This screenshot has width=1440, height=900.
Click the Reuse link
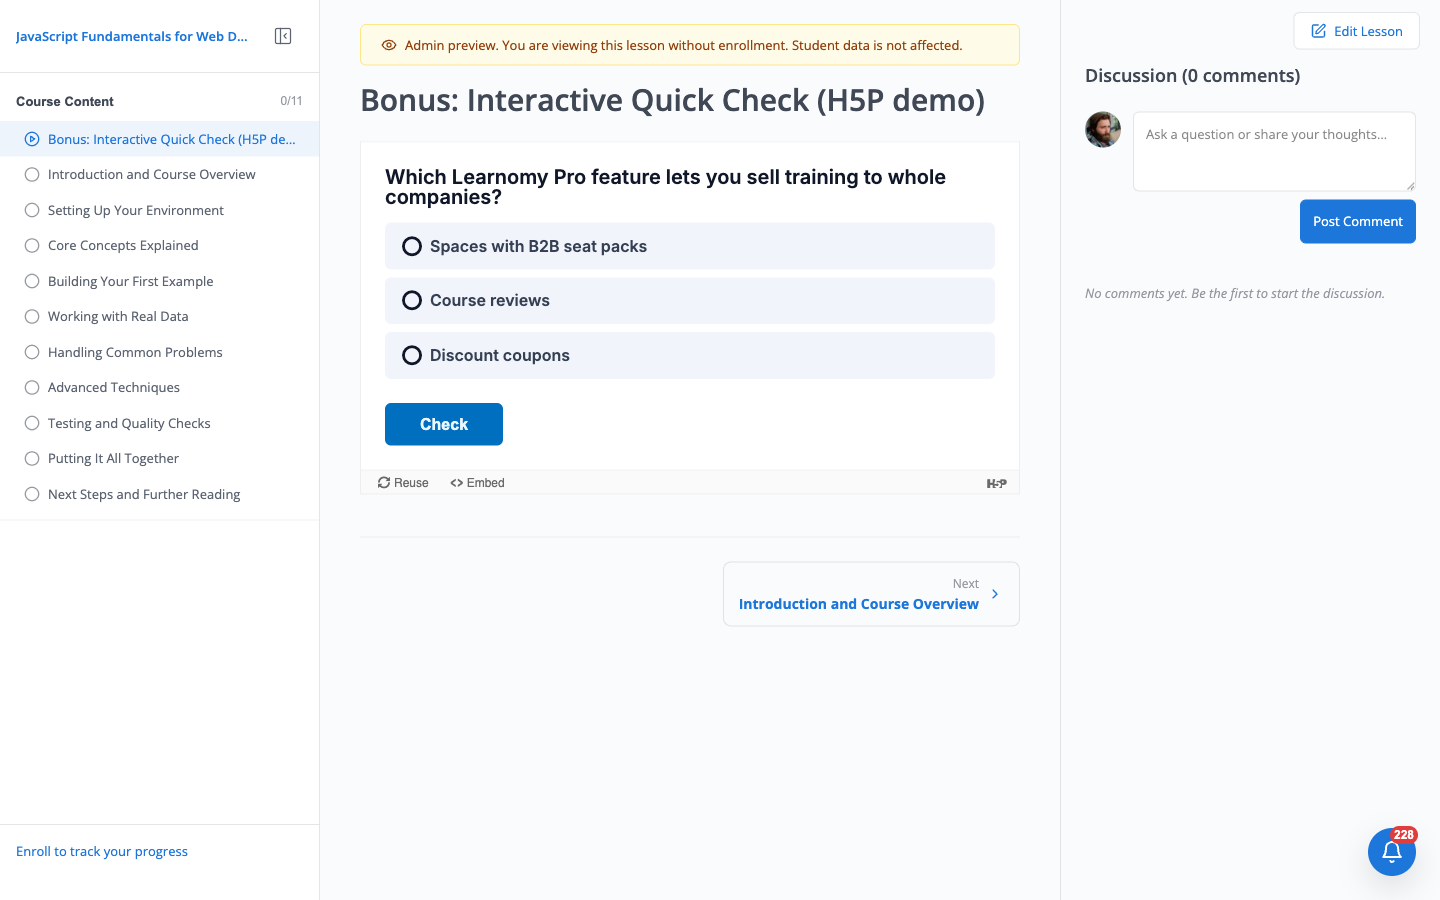point(403,483)
